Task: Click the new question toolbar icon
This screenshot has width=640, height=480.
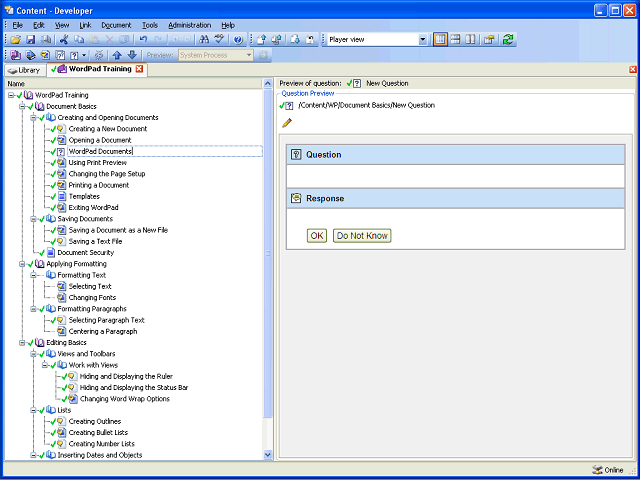Action: (74, 55)
